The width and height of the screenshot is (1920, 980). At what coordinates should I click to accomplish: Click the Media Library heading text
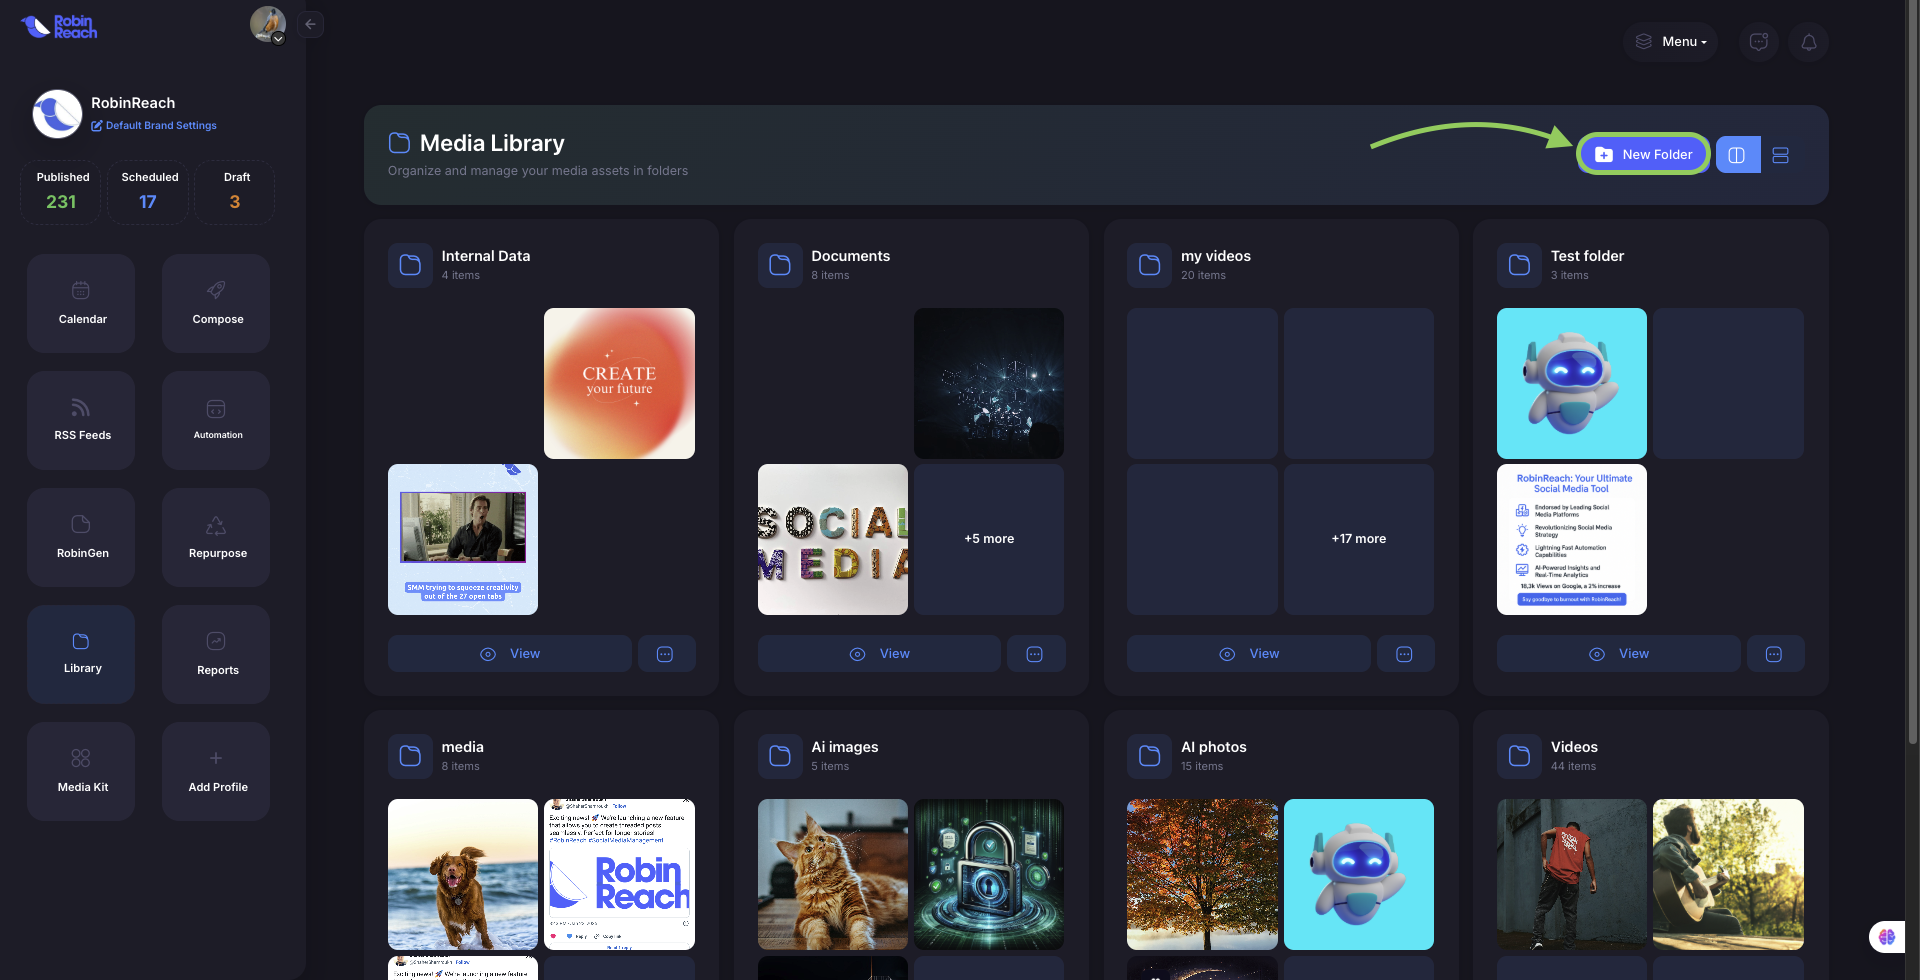492,143
